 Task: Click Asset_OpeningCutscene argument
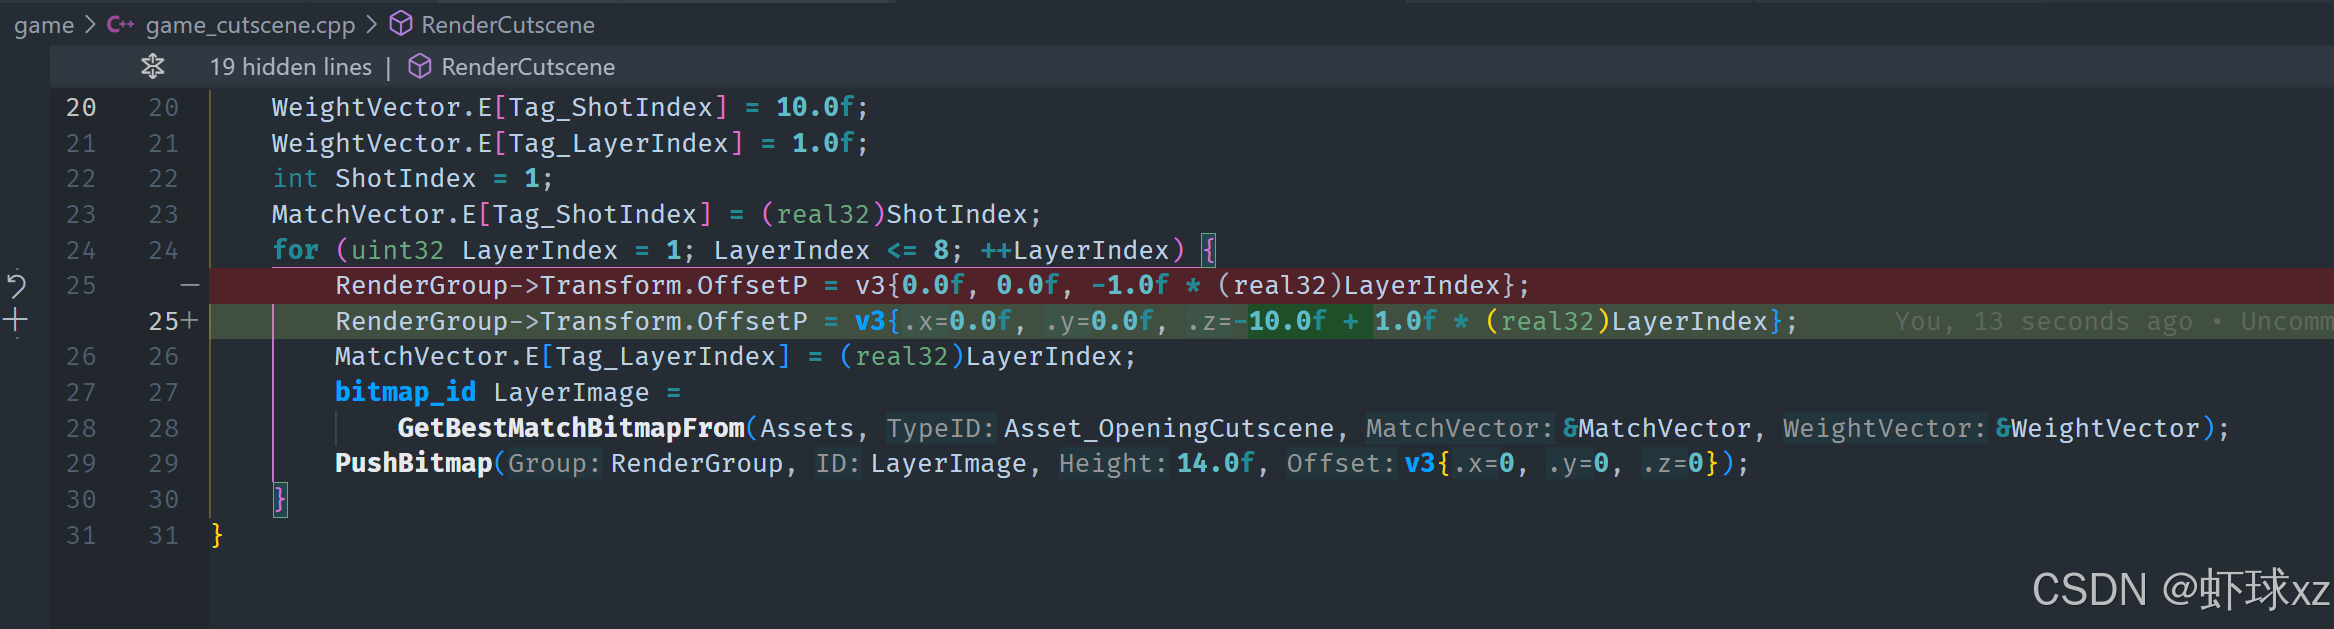tap(1169, 428)
